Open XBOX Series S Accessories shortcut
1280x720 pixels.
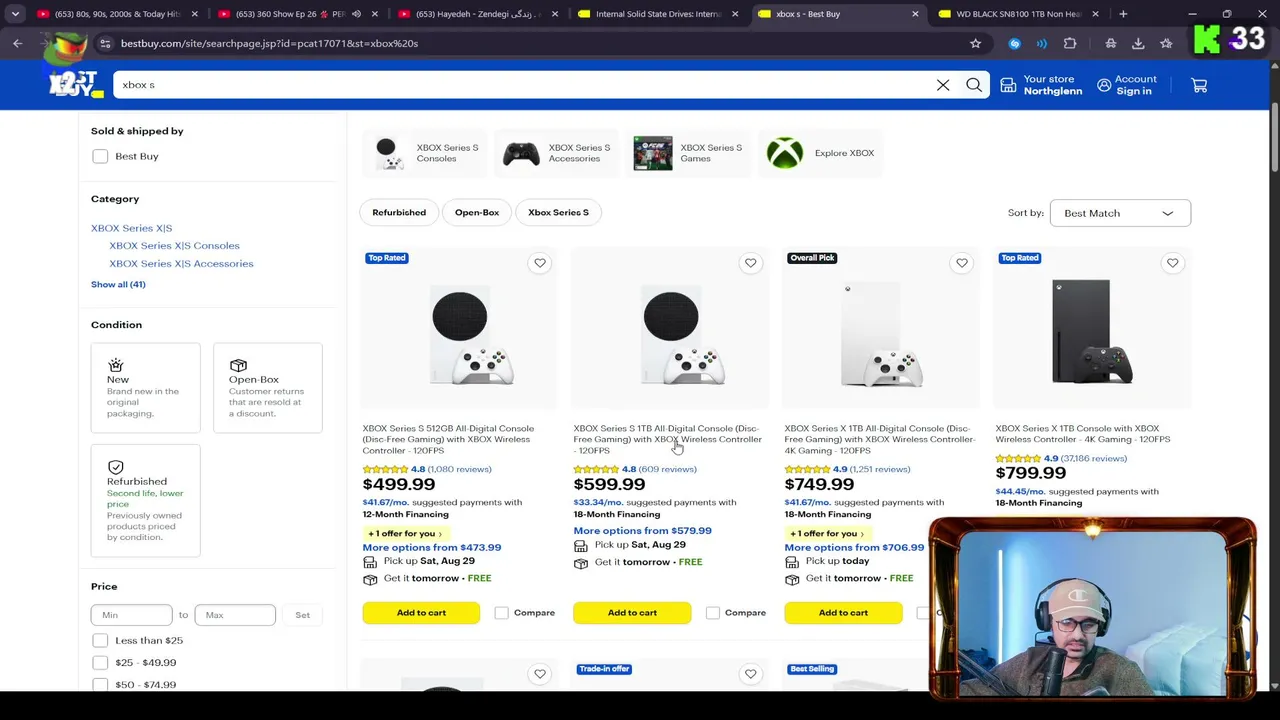556,153
